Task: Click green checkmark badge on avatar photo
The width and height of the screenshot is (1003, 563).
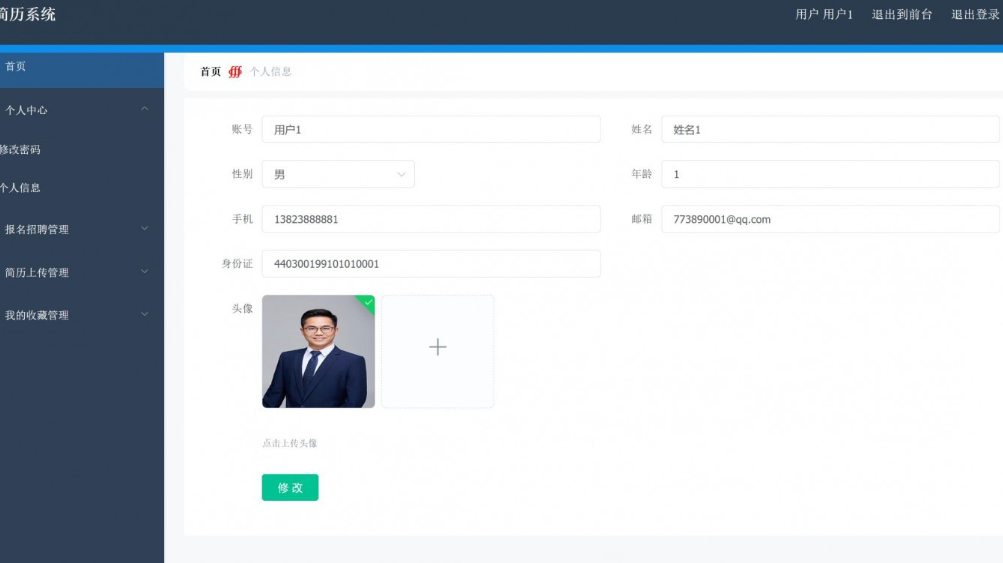Action: coord(368,301)
